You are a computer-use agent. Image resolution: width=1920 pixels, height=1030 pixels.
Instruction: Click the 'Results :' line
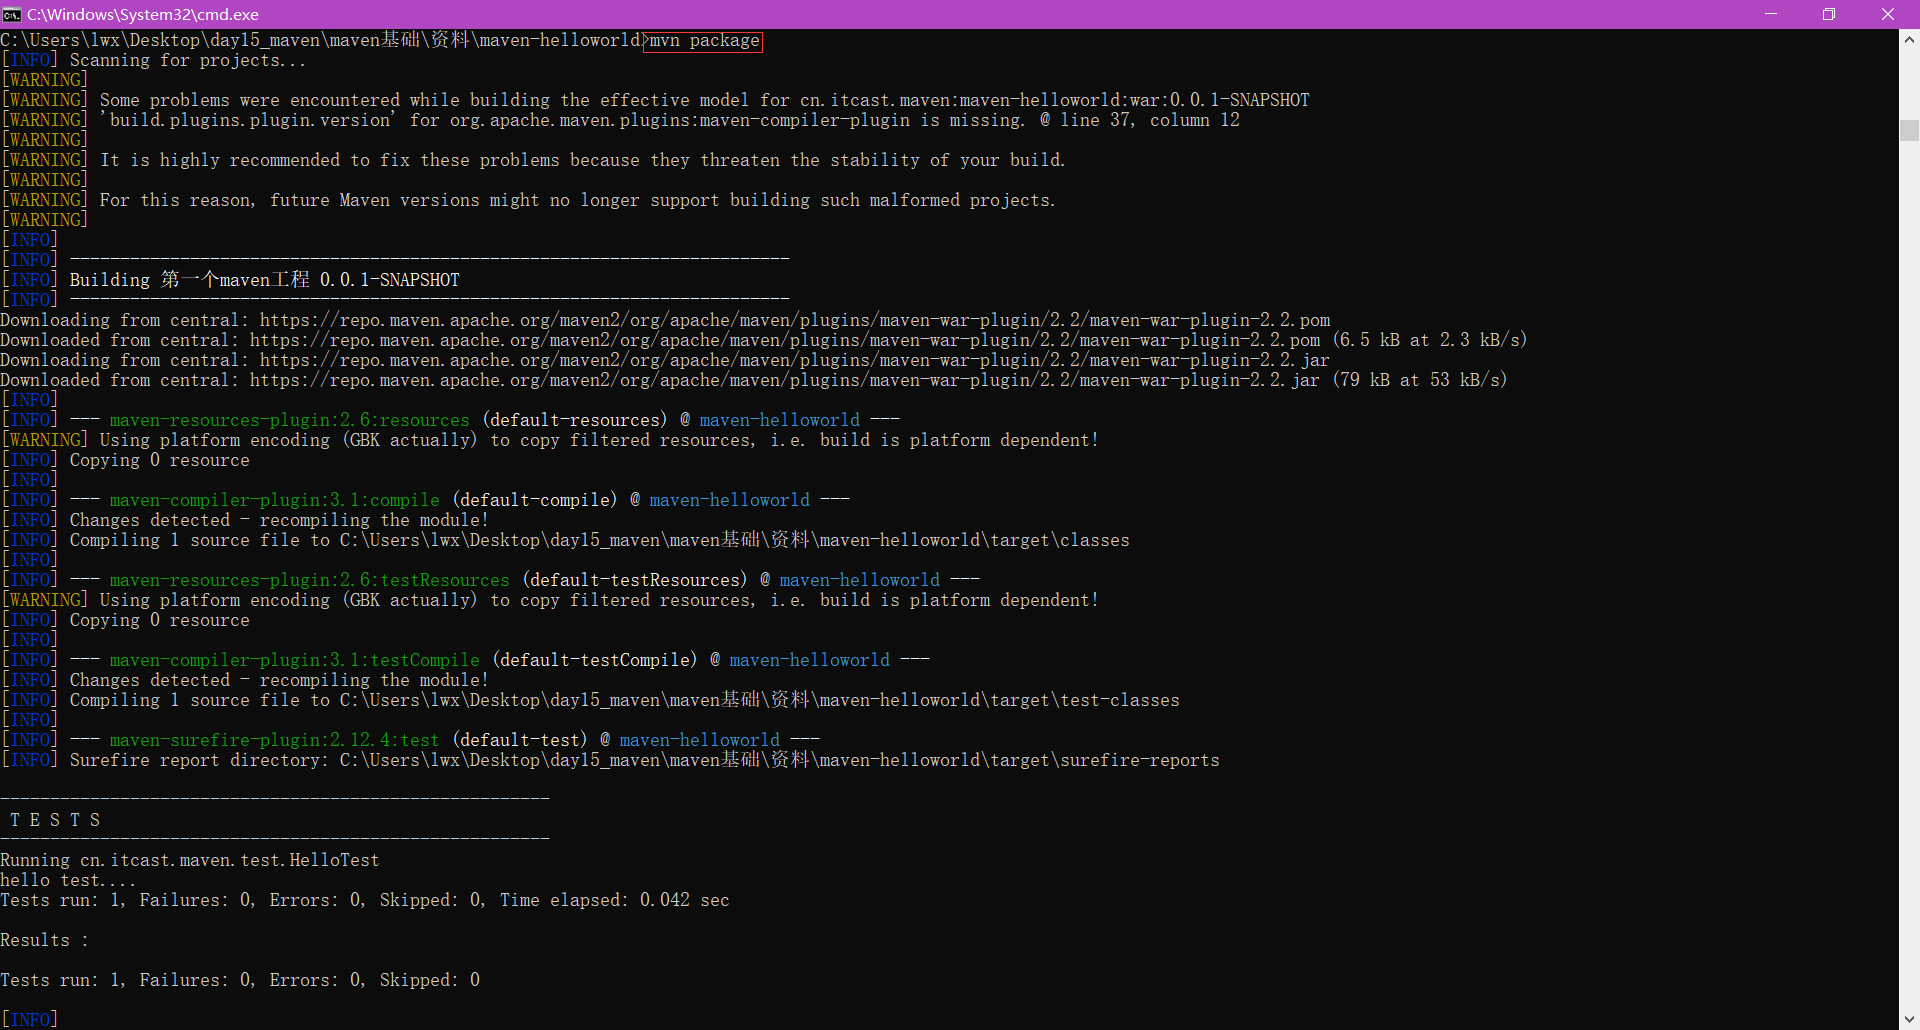click(45, 940)
